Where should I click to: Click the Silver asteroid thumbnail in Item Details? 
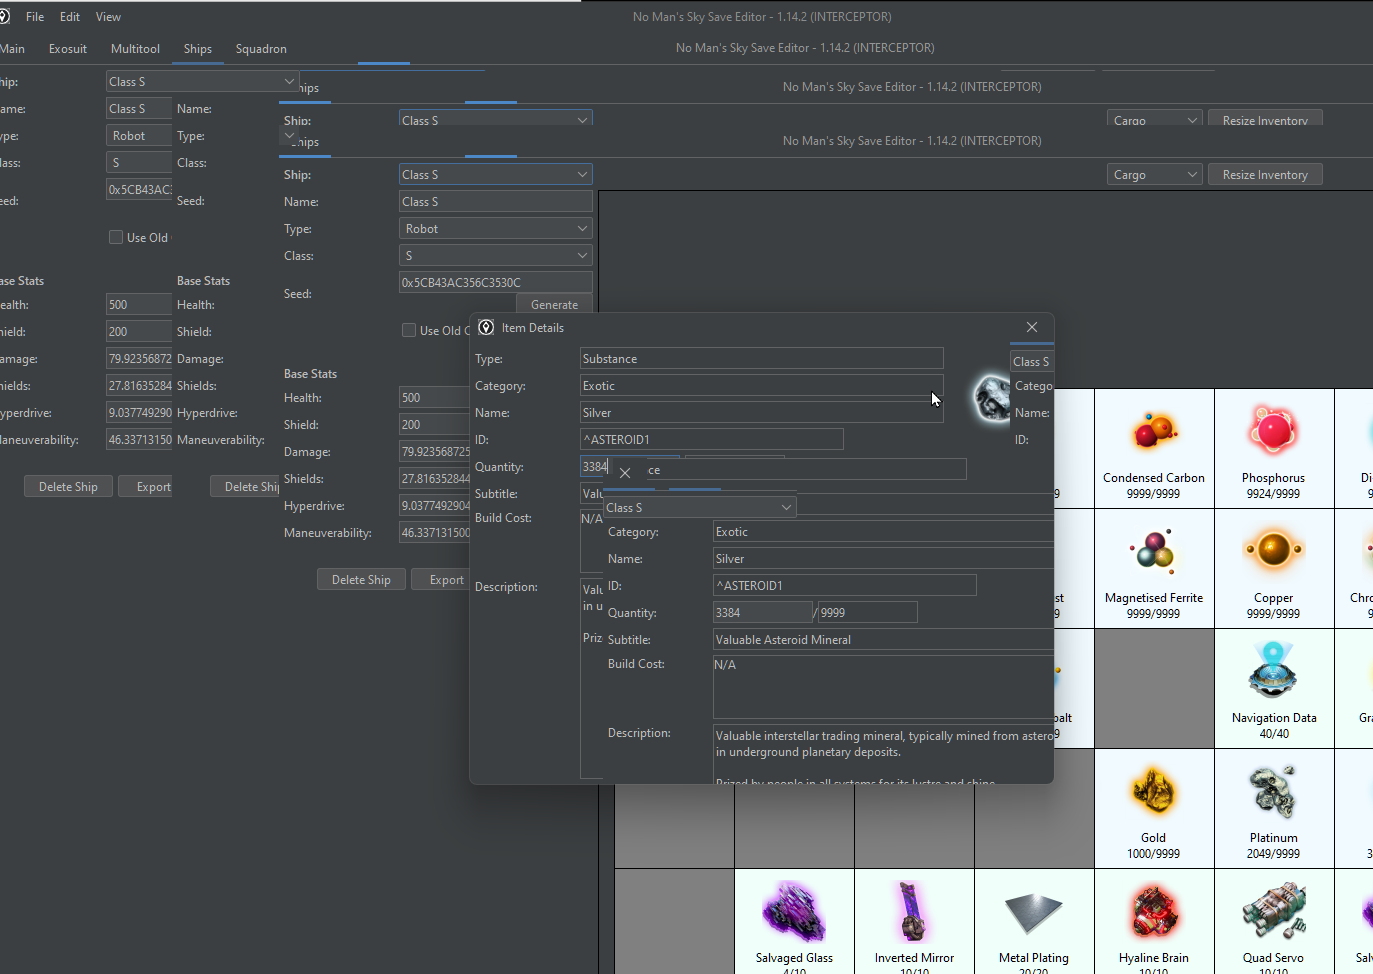pyautogui.click(x=991, y=398)
